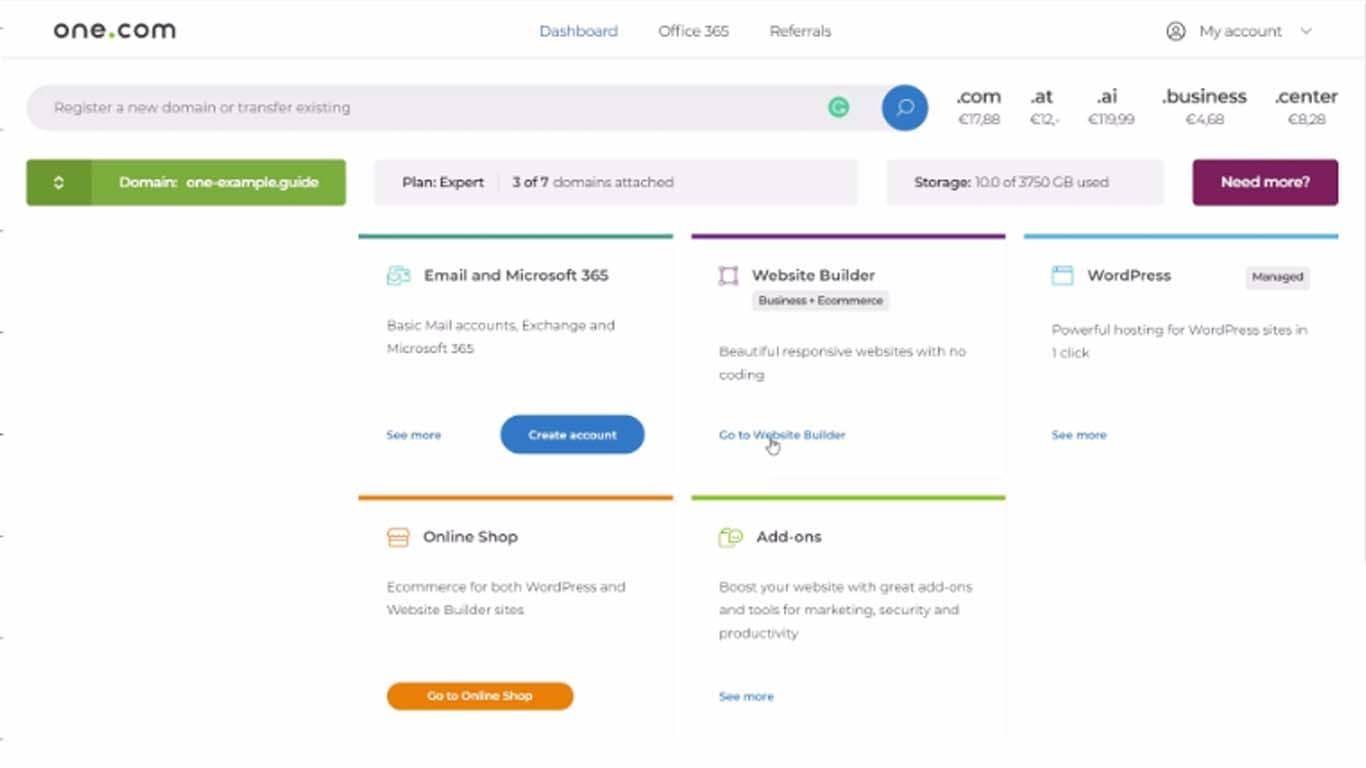Click the Email and Microsoft 365 title
Screen dimensions: 1366x768
pos(516,275)
